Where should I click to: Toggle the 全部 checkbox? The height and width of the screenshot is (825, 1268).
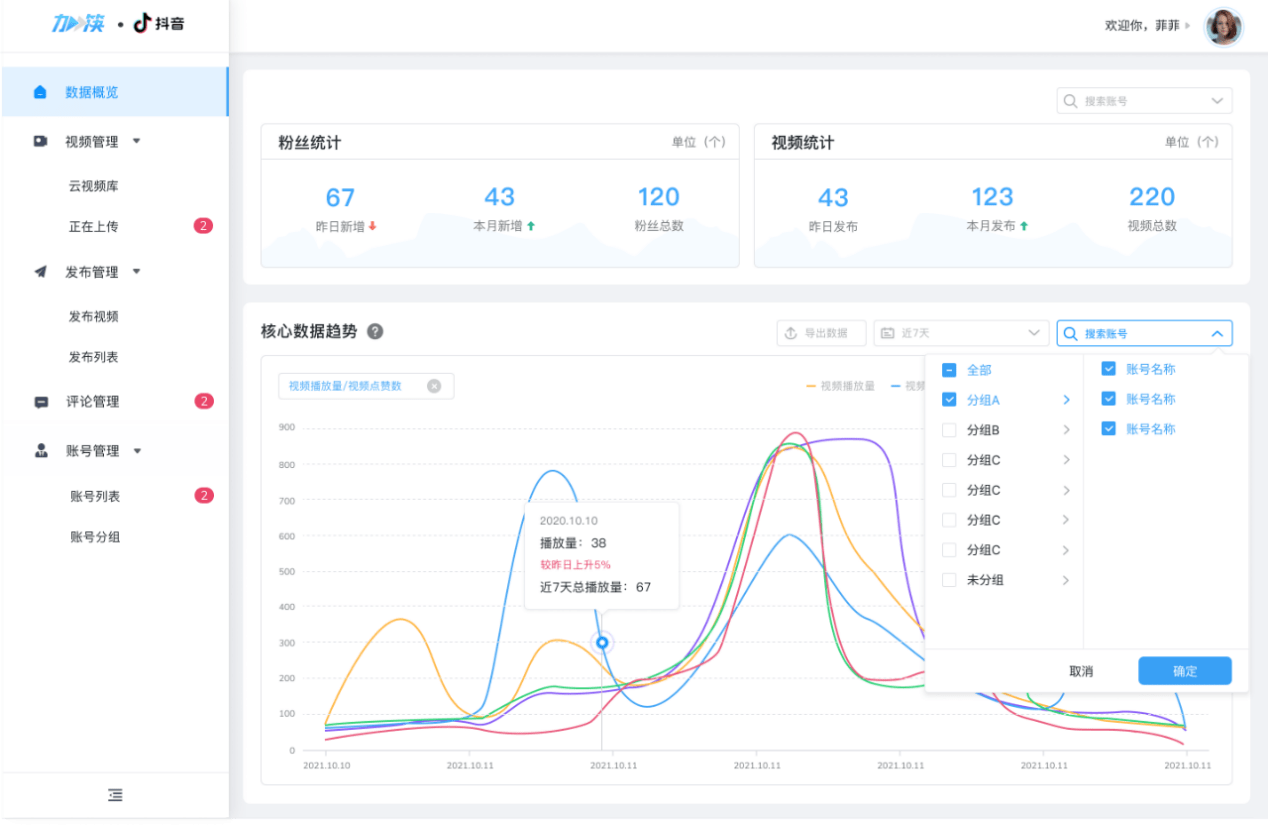(x=949, y=370)
